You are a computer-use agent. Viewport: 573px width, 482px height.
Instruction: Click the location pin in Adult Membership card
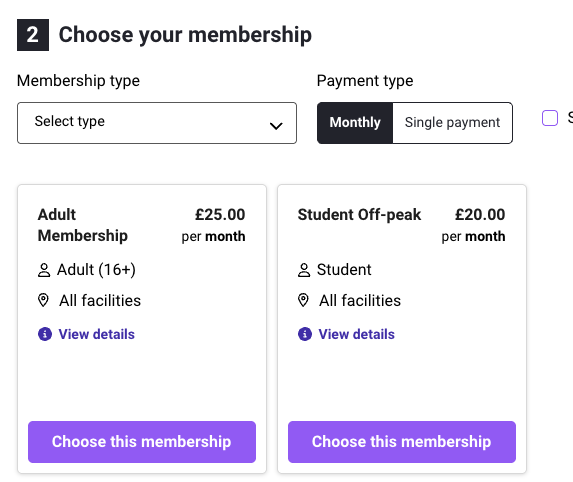pyautogui.click(x=43, y=300)
